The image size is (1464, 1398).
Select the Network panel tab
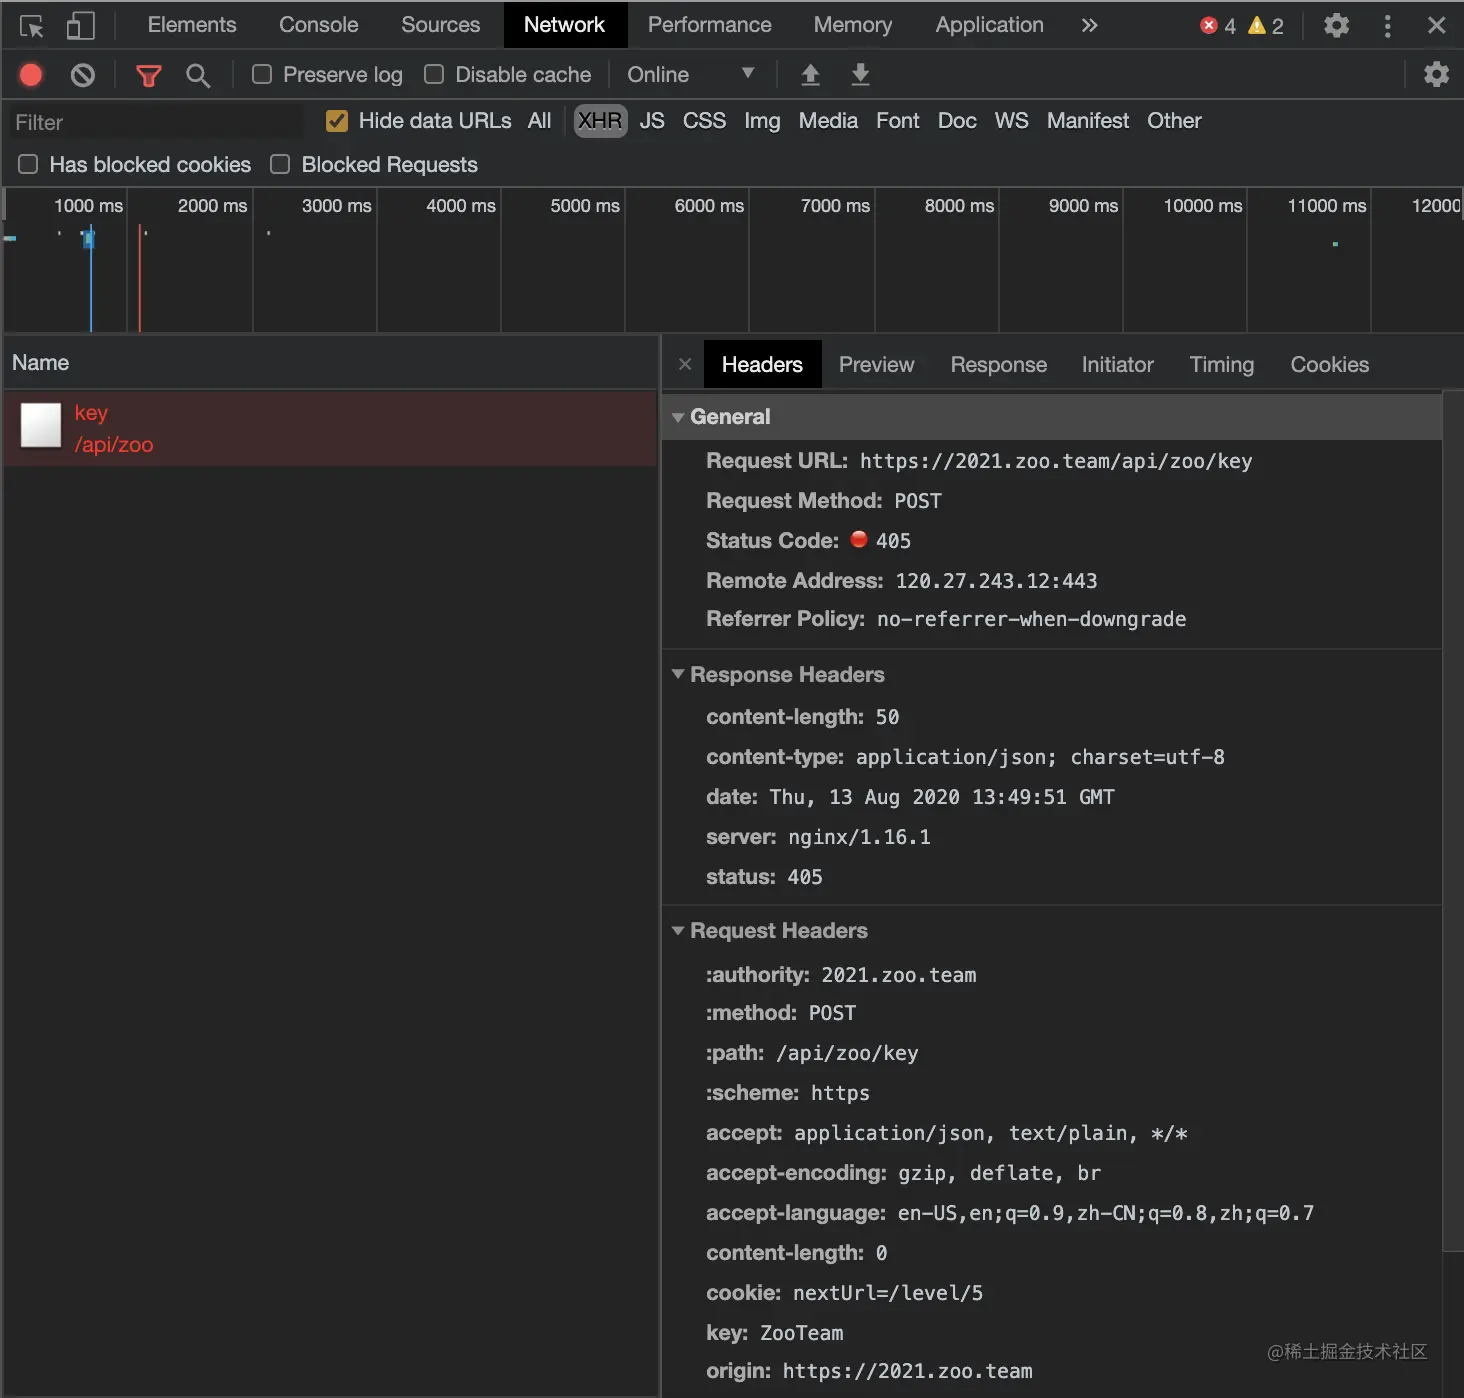(x=565, y=25)
